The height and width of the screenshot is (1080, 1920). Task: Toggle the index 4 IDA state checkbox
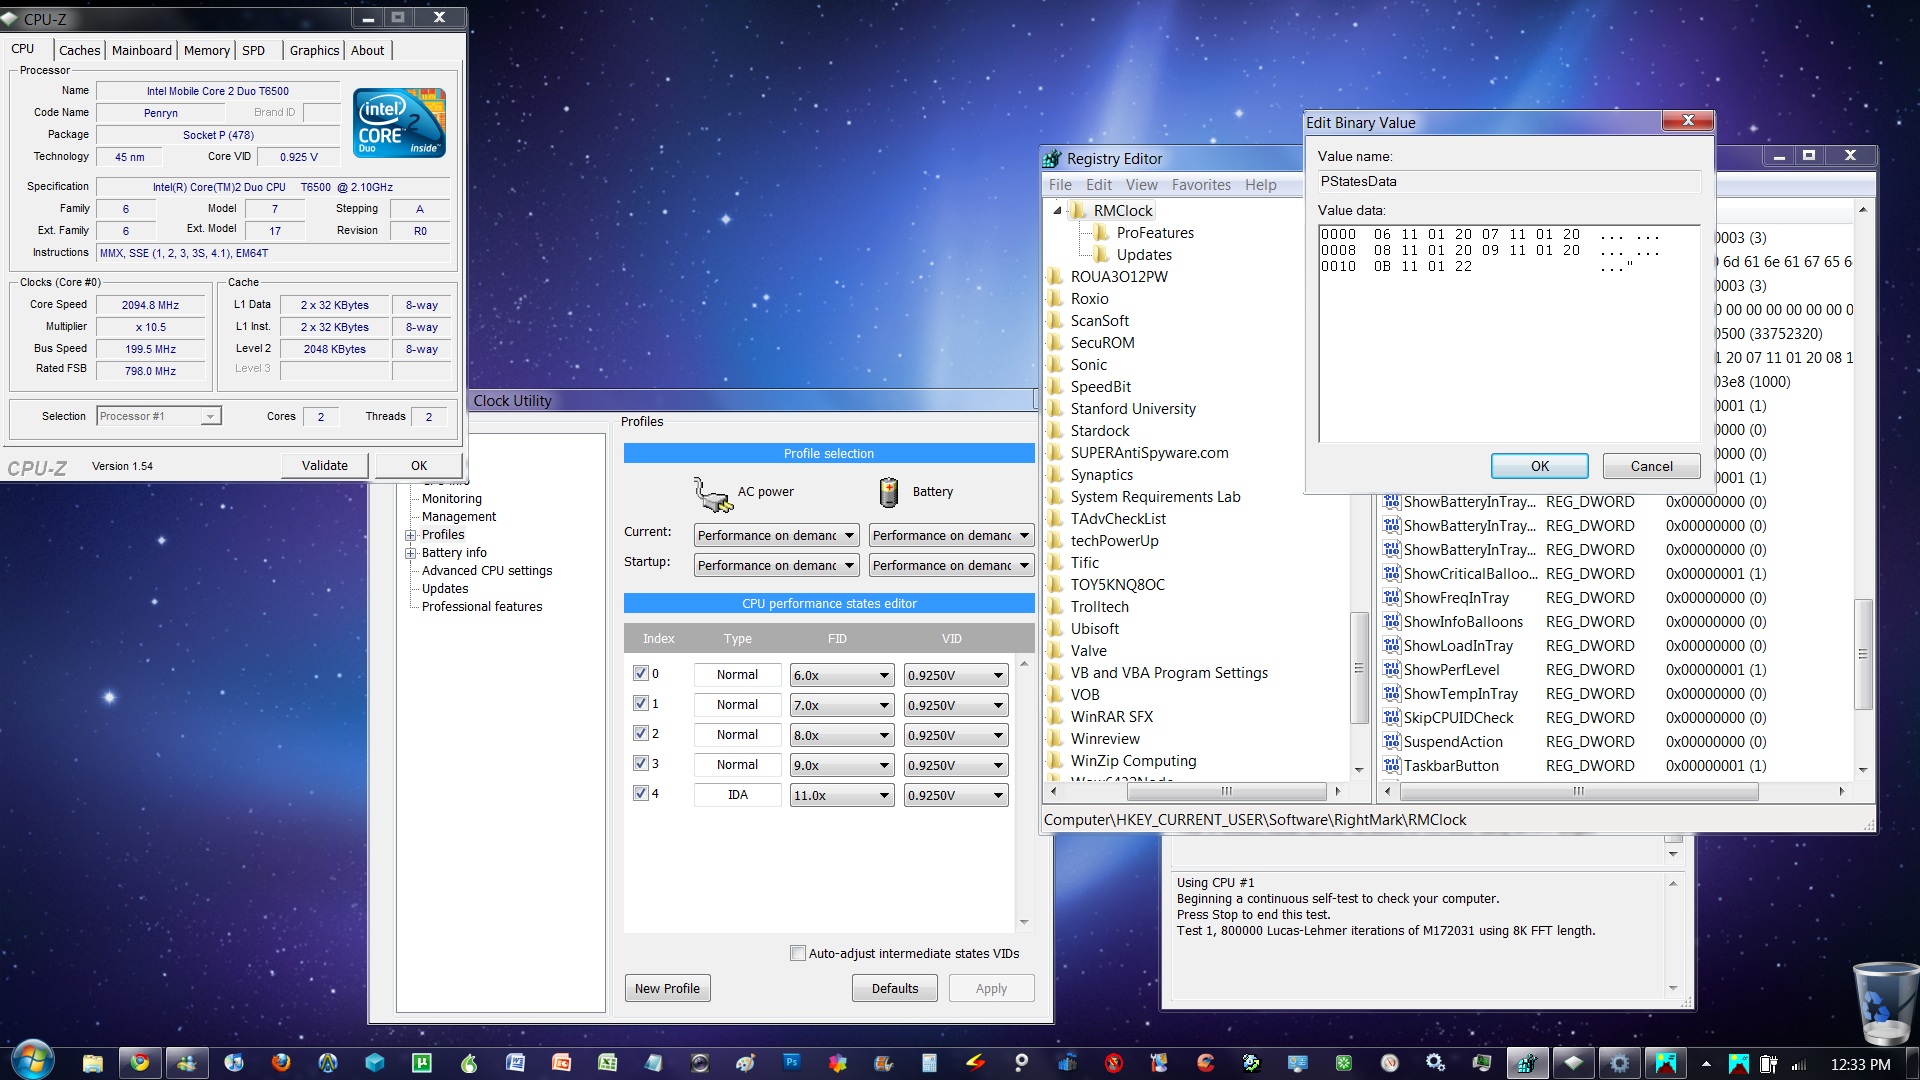(641, 794)
